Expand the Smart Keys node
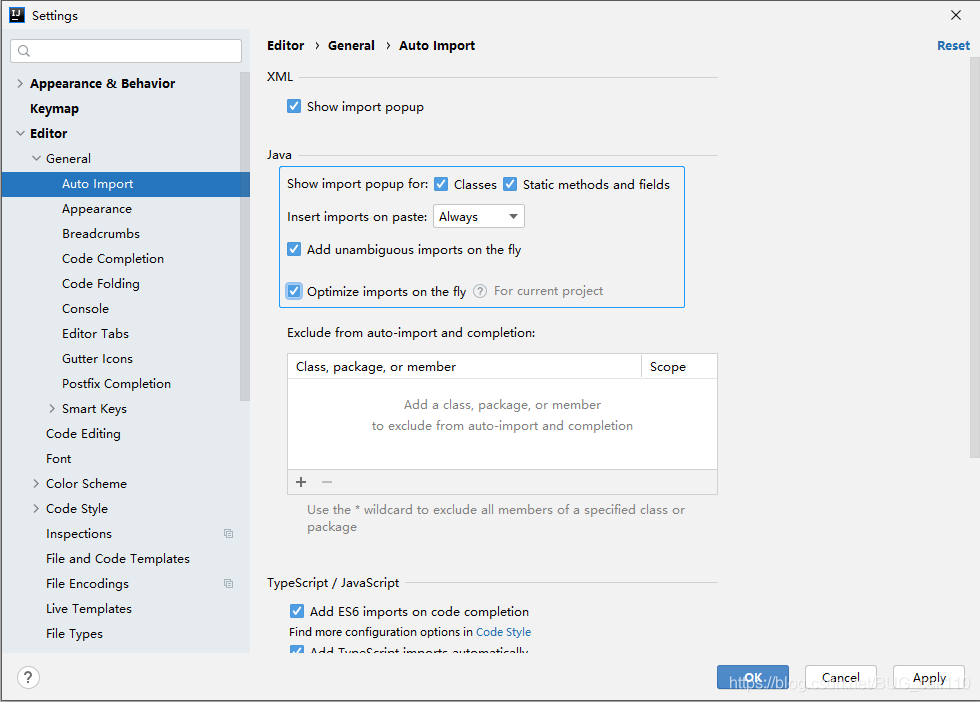The image size is (980, 702). click(x=51, y=408)
